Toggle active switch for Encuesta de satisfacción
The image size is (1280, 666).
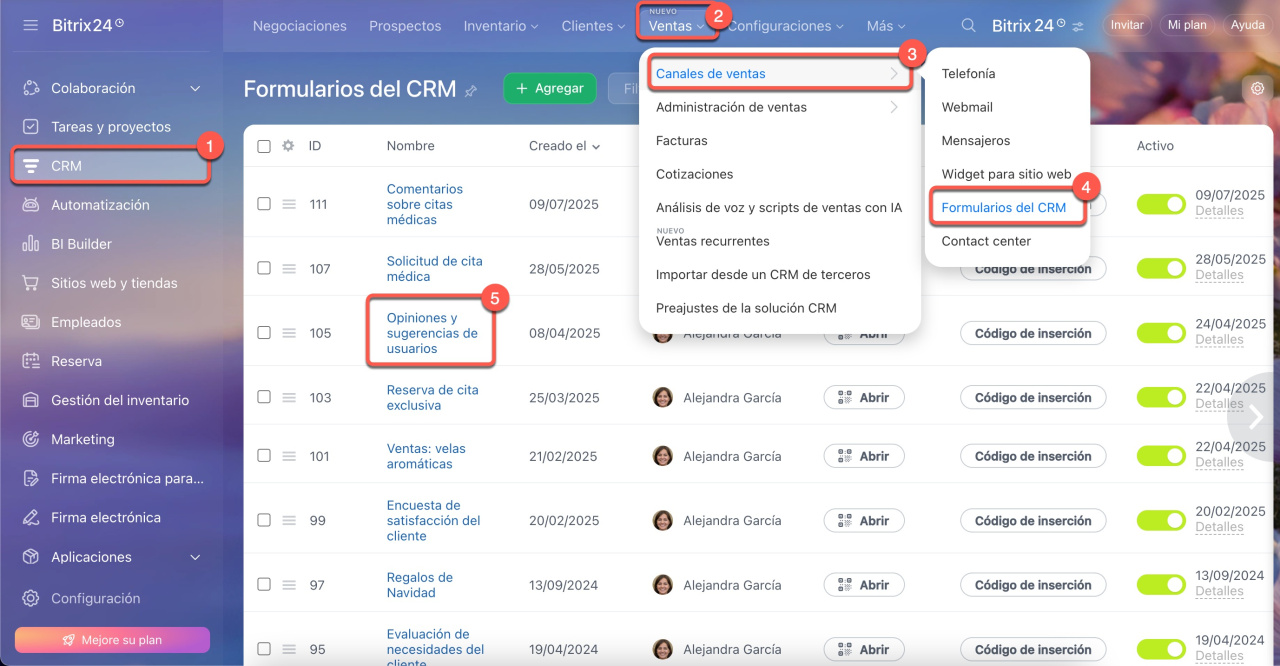pyautogui.click(x=1161, y=520)
